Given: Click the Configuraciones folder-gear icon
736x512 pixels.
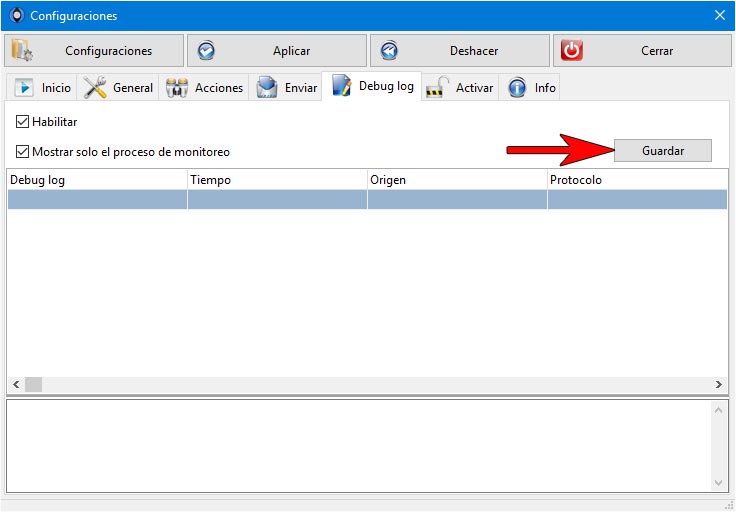Looking at the screenshot, I should 22,51.
